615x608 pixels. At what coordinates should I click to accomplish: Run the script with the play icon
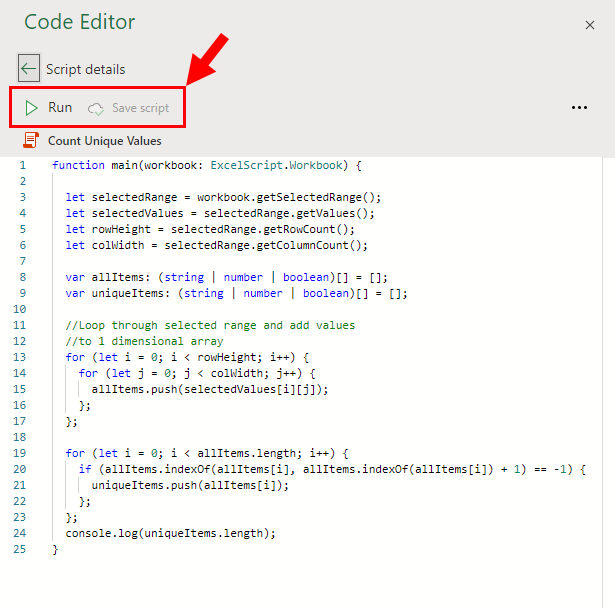pyautogui.click(x=31, y=108)
